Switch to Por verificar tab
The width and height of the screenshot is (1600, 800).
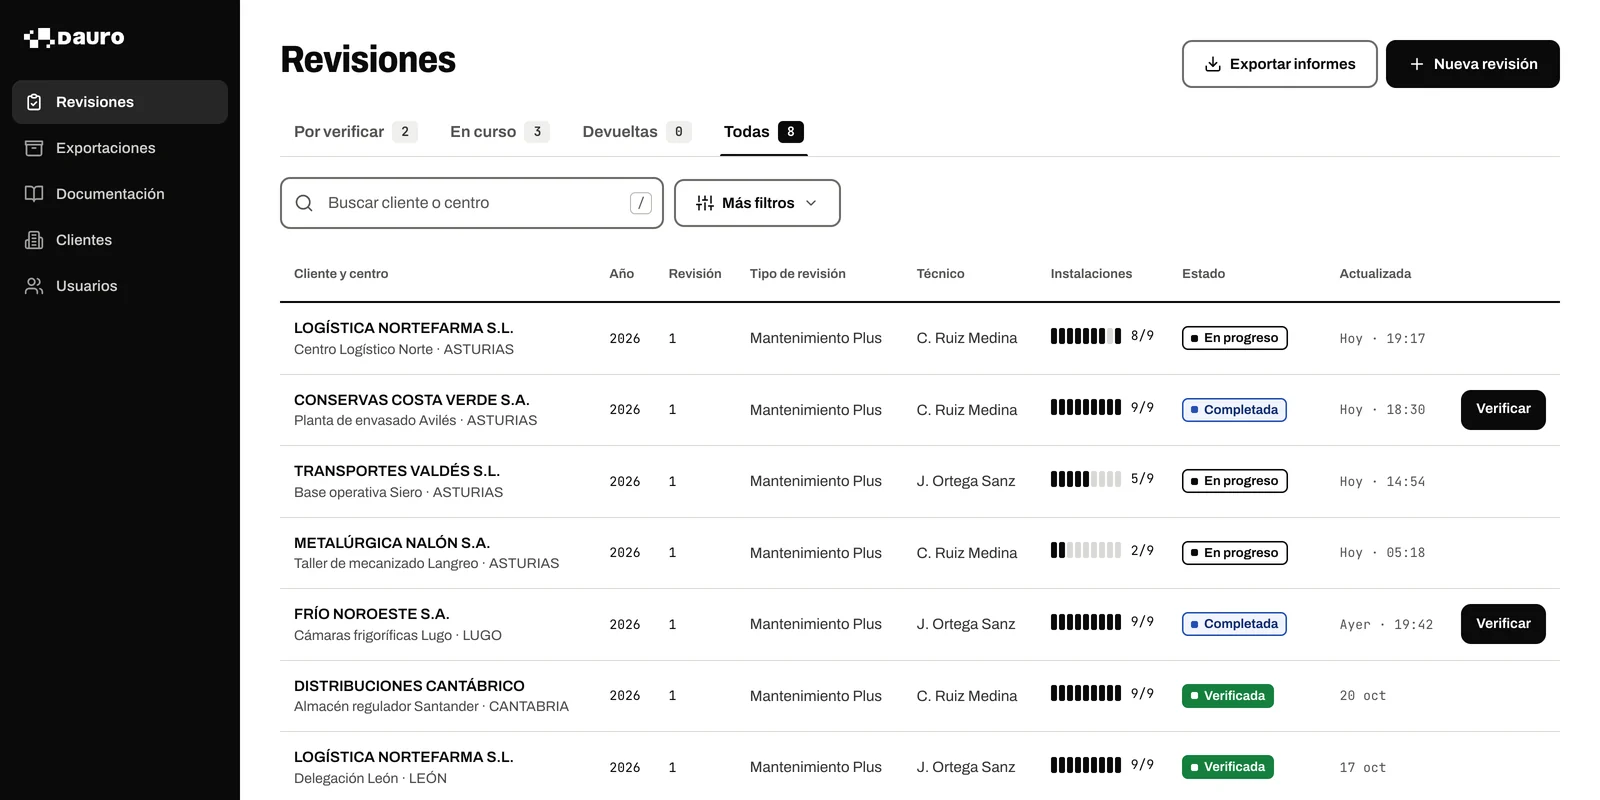coord(355,132)
